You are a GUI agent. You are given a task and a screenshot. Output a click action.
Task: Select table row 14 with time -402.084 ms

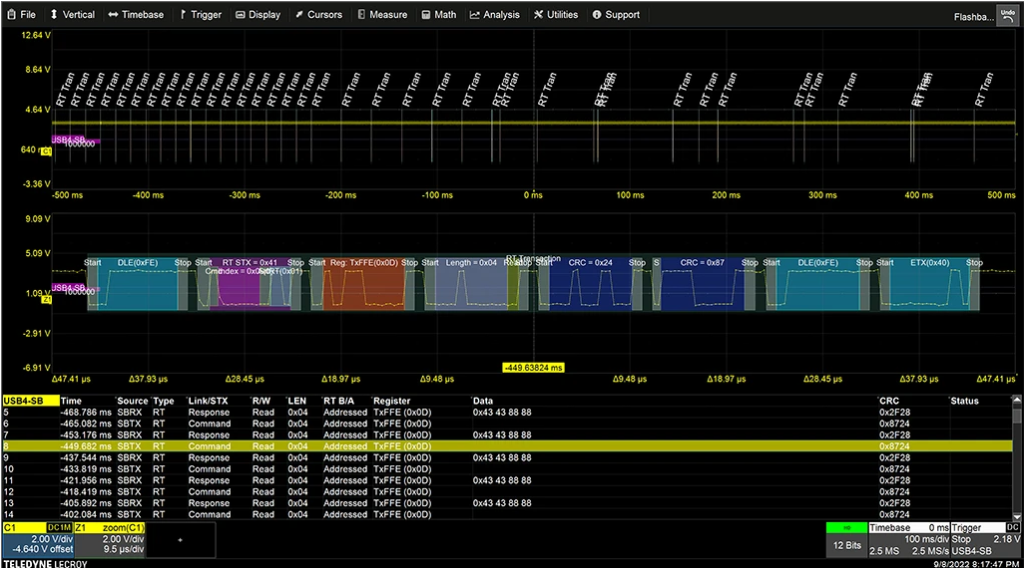point(507,514)
